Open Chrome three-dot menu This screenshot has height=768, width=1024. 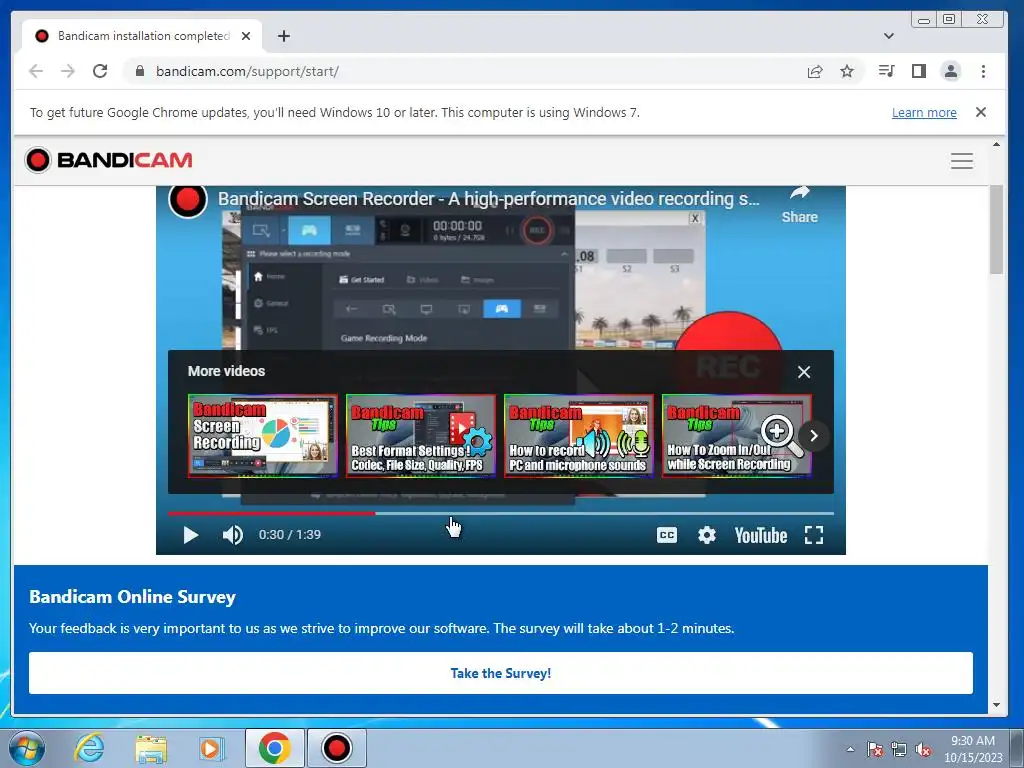[x=983, y=71]
